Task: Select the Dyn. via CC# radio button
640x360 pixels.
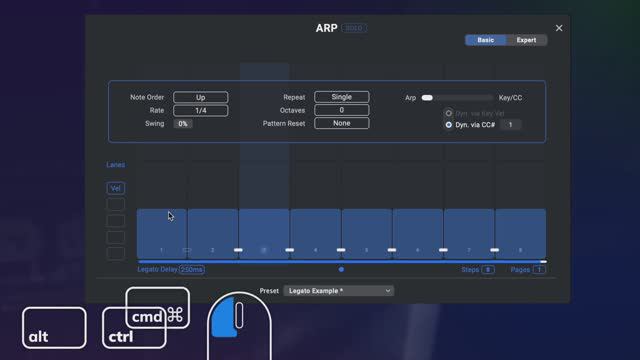Action: (449, 124)
